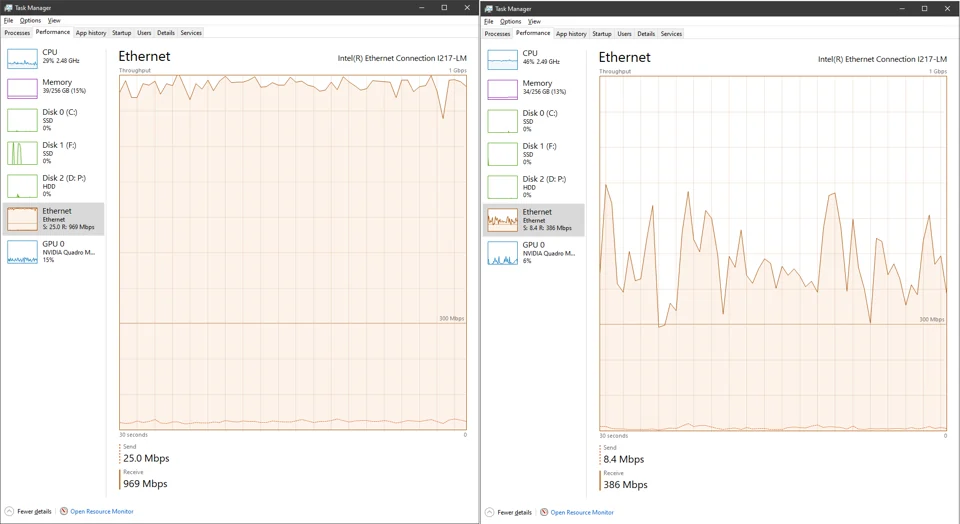960x524 pixels.
Task: Click Fewer details in left Task Manager
Action: point(28,512)
